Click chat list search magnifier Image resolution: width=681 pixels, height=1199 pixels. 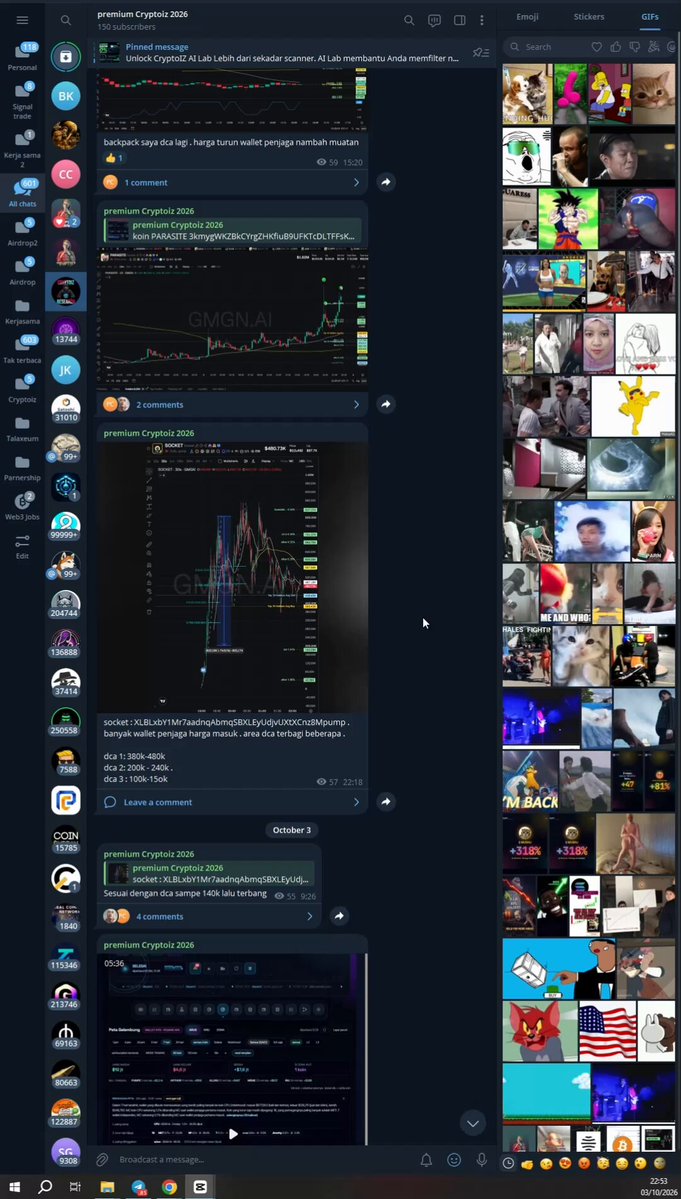pos(66,21)
